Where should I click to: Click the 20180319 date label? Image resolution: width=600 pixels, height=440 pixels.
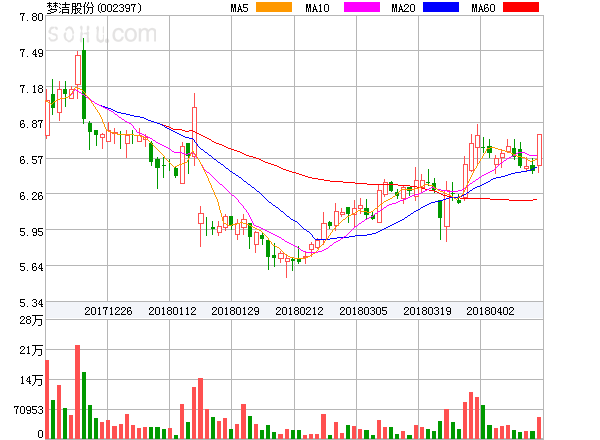427,311
